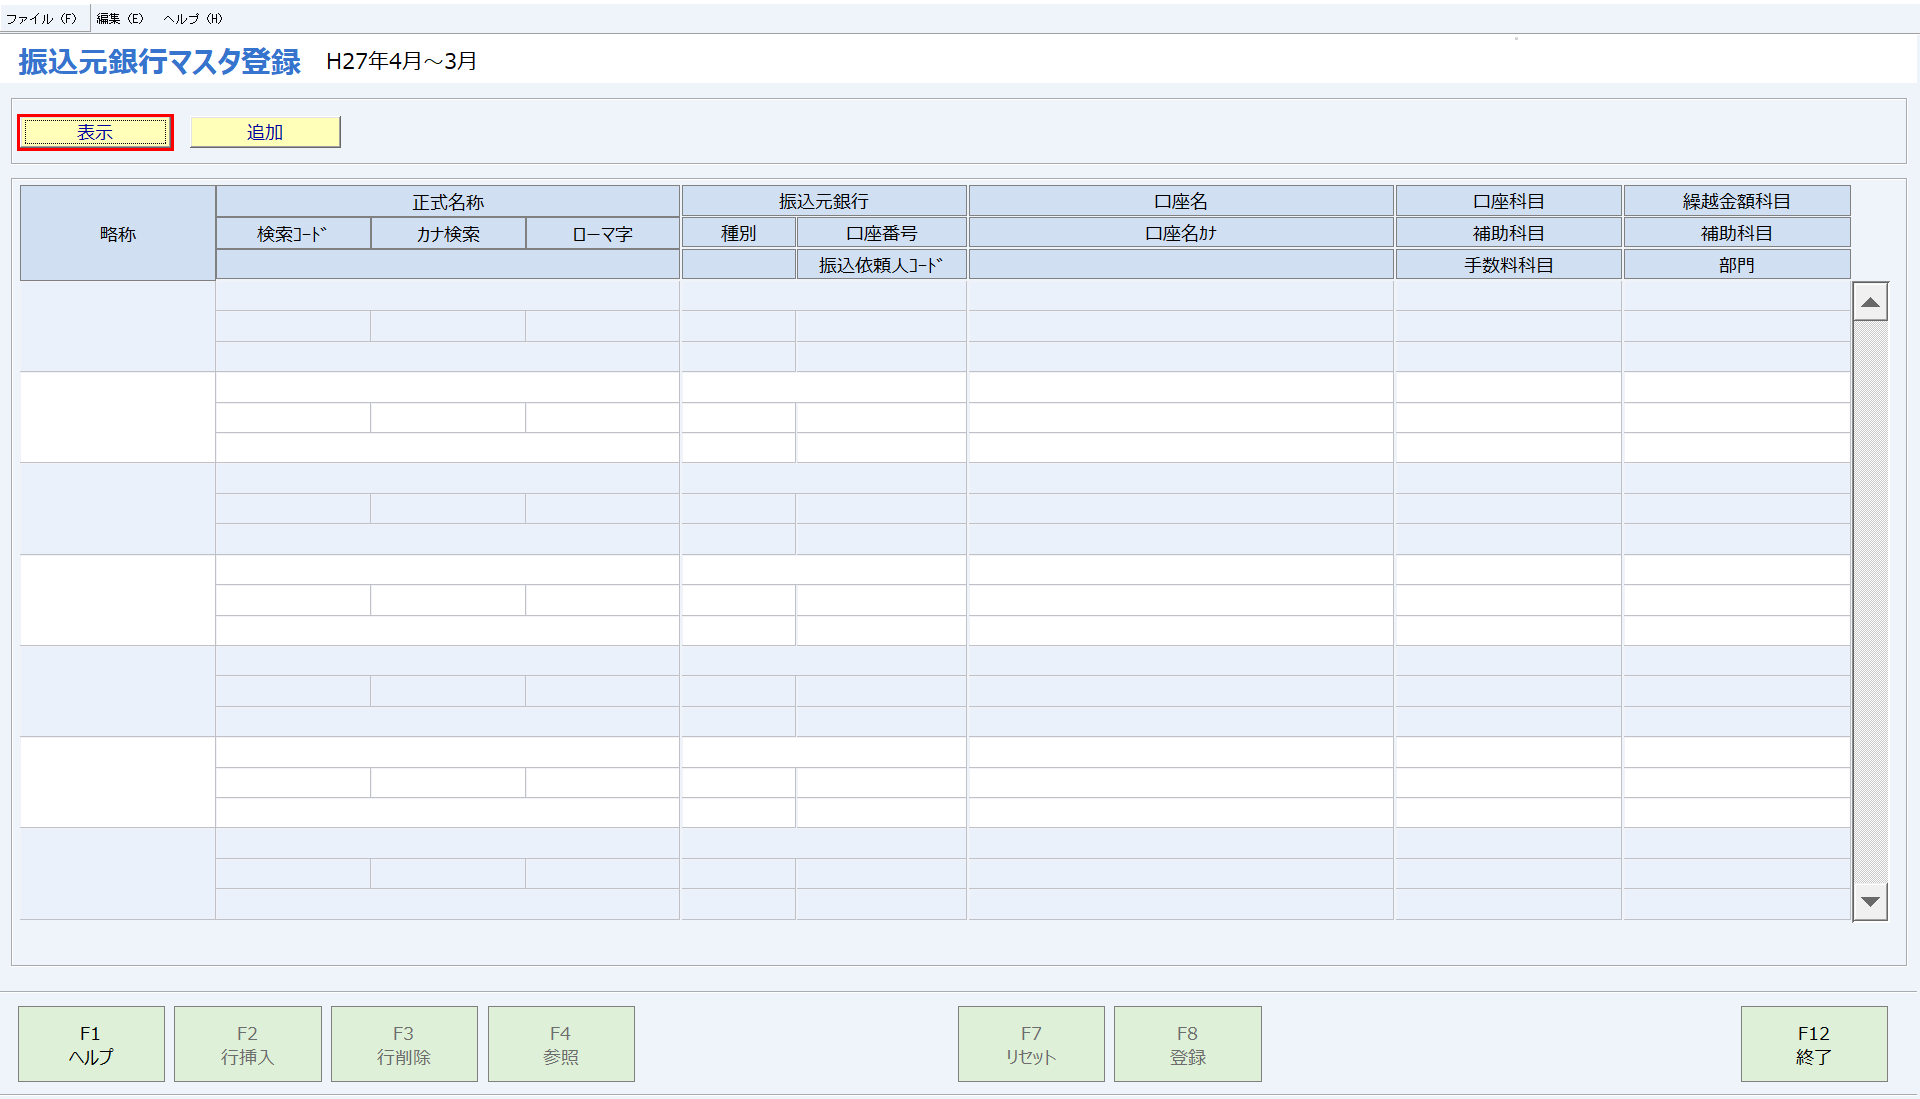Click the first row 略称 cell
The width and height of the screenshot is (1920, 1099).
tap(117, 326)
